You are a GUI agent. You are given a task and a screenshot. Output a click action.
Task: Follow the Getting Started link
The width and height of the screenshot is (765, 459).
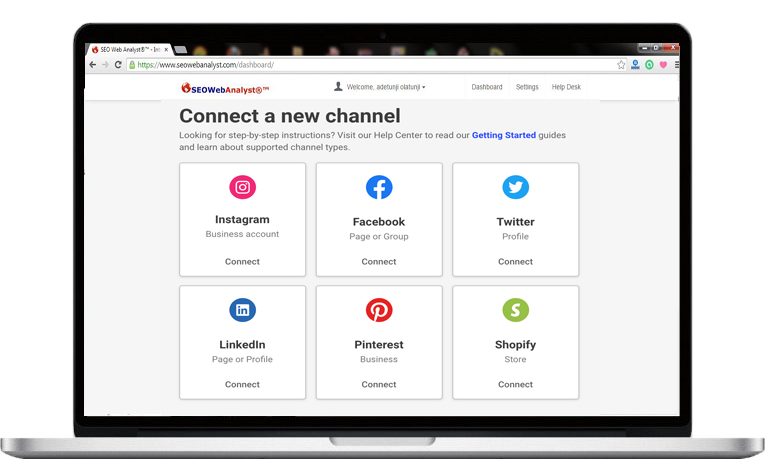[503, 135]
